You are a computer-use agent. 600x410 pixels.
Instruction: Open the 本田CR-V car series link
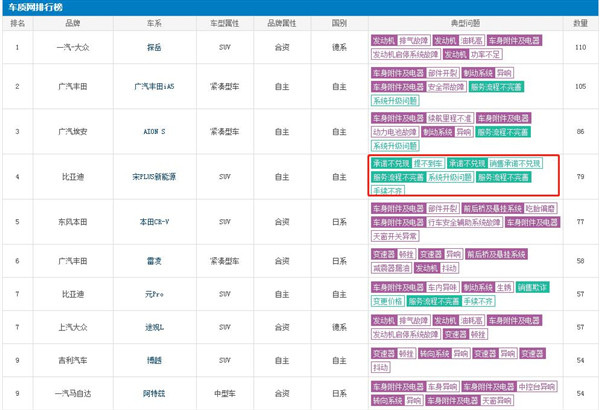tap(154, 222)
